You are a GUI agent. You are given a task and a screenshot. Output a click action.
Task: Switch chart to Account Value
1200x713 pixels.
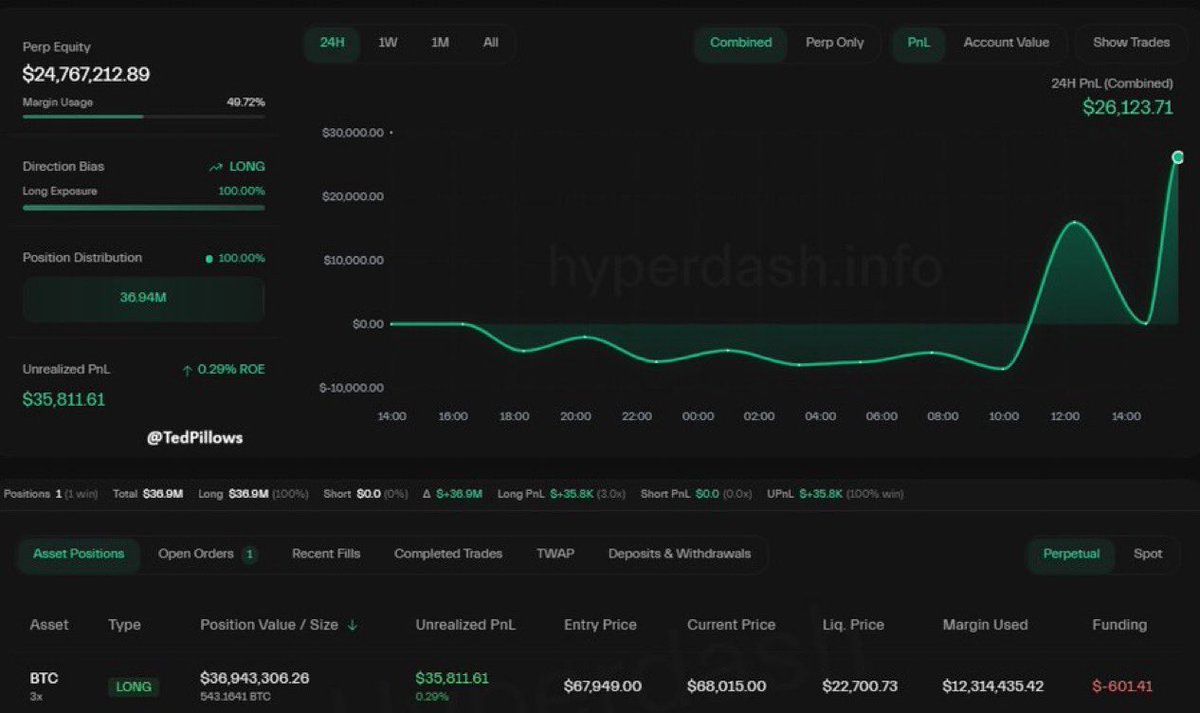(x=1006, y=43)
